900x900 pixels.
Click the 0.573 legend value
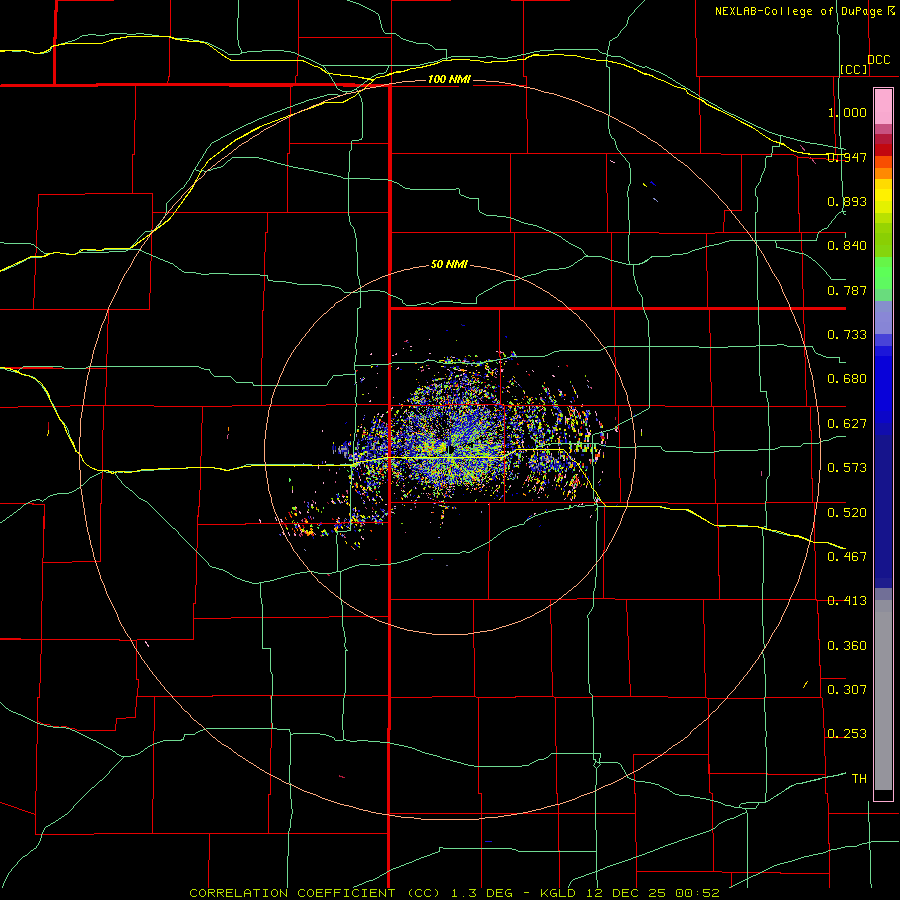tap(847, 468)
